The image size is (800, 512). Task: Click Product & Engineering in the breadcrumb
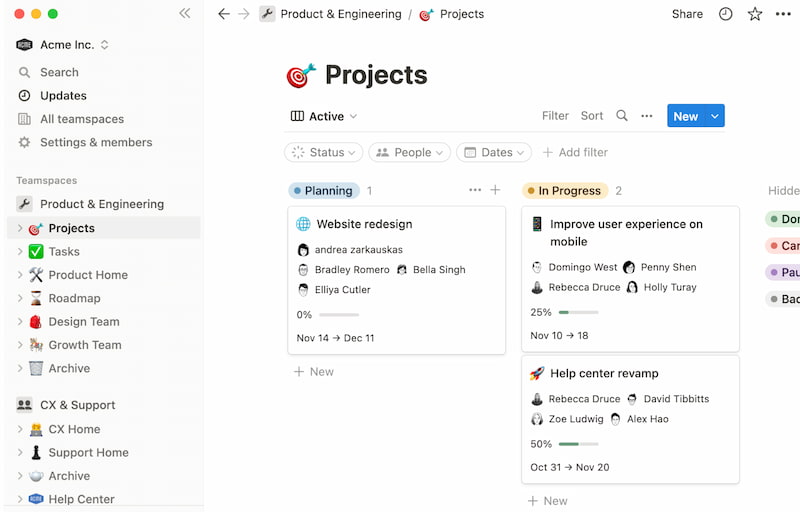coord(341,14)
